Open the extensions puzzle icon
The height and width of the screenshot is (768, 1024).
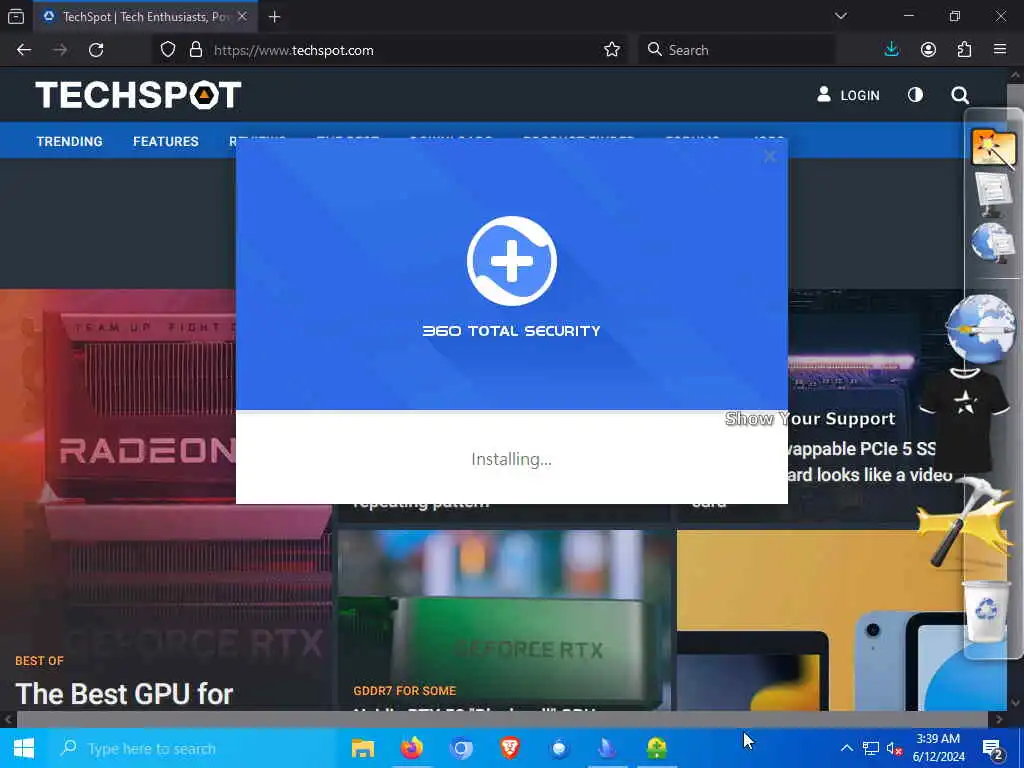point(964,50)
